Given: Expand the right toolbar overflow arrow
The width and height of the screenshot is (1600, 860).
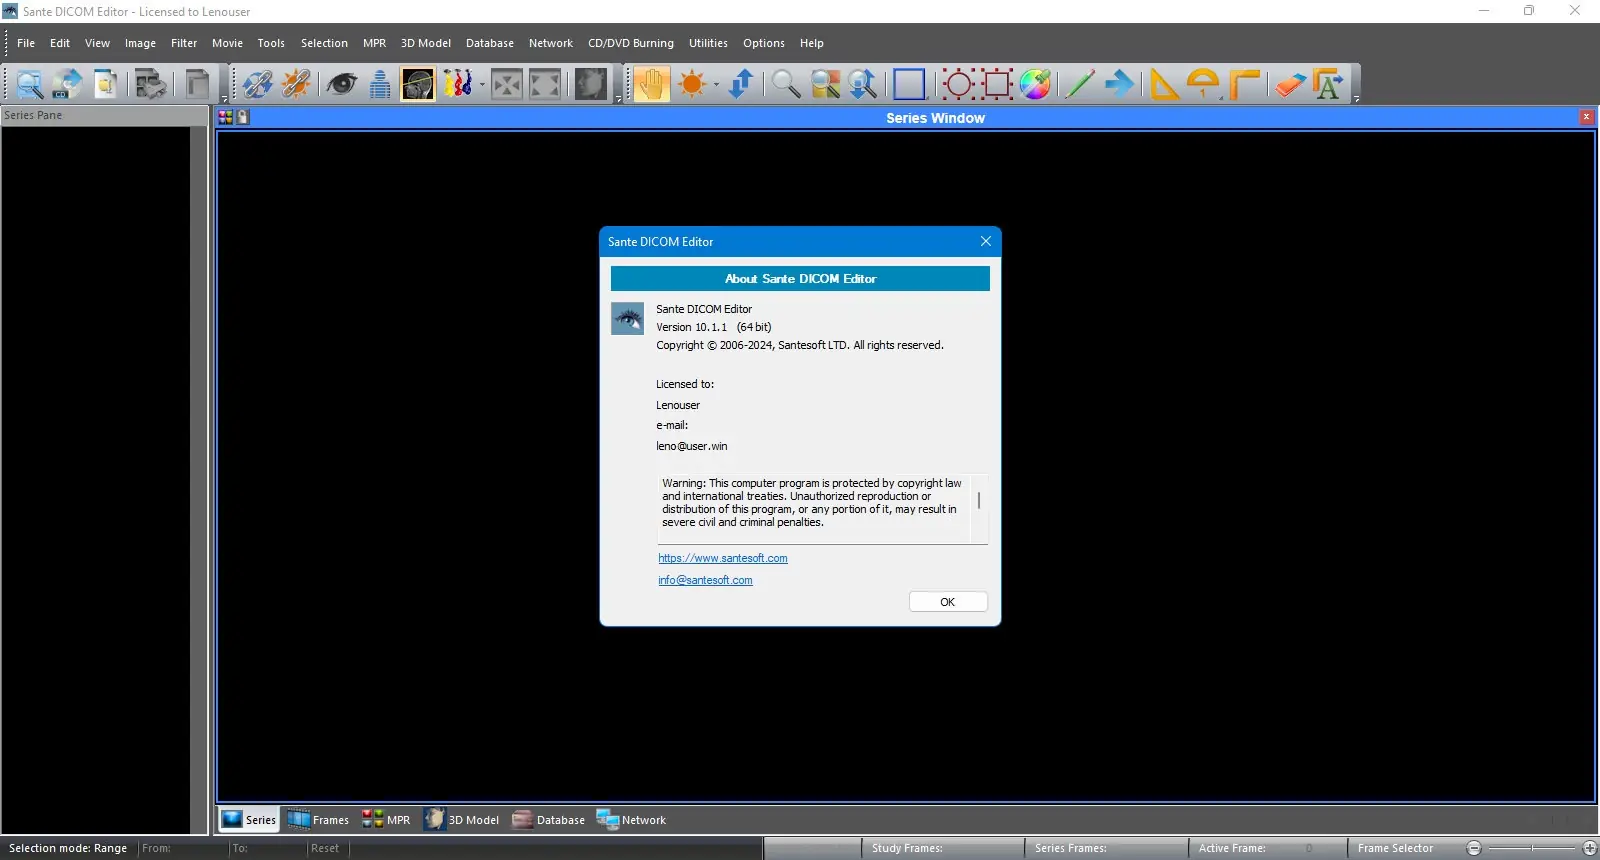Looking at the screenshot, I should 1356,98.
